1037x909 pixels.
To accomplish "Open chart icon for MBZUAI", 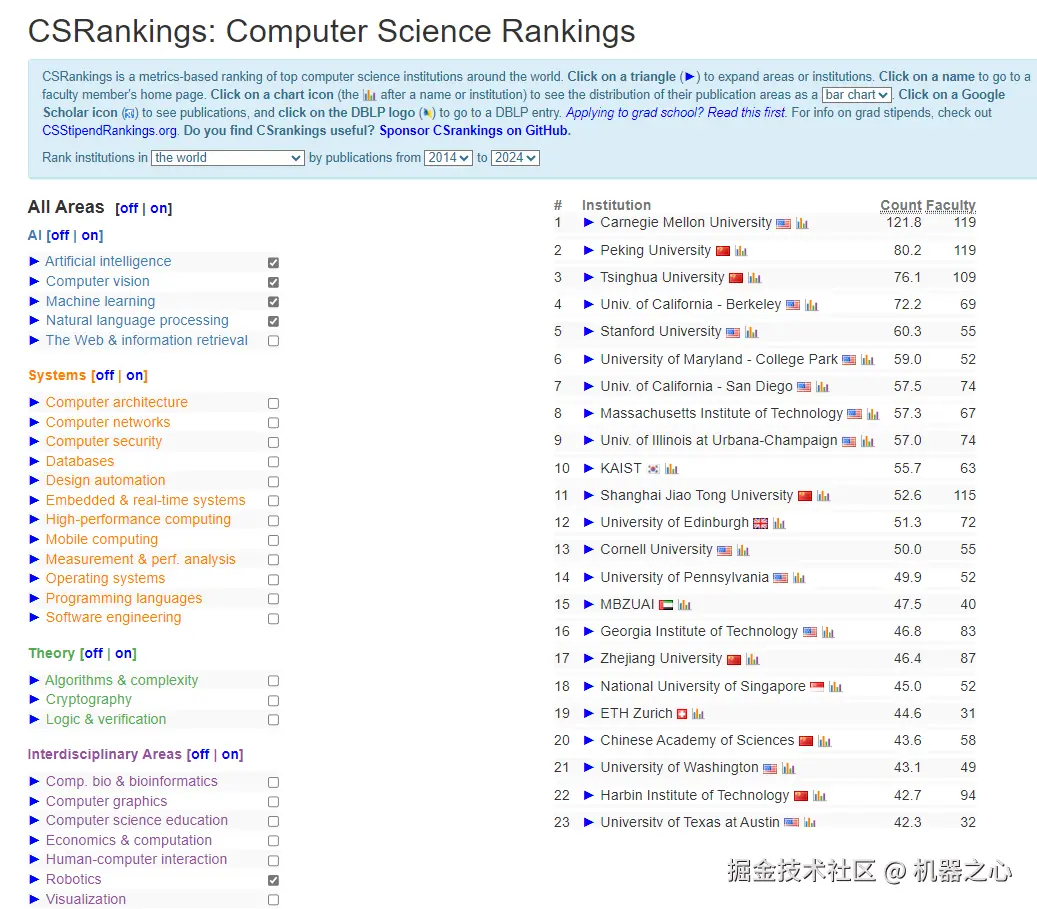I will coord(684,605).
